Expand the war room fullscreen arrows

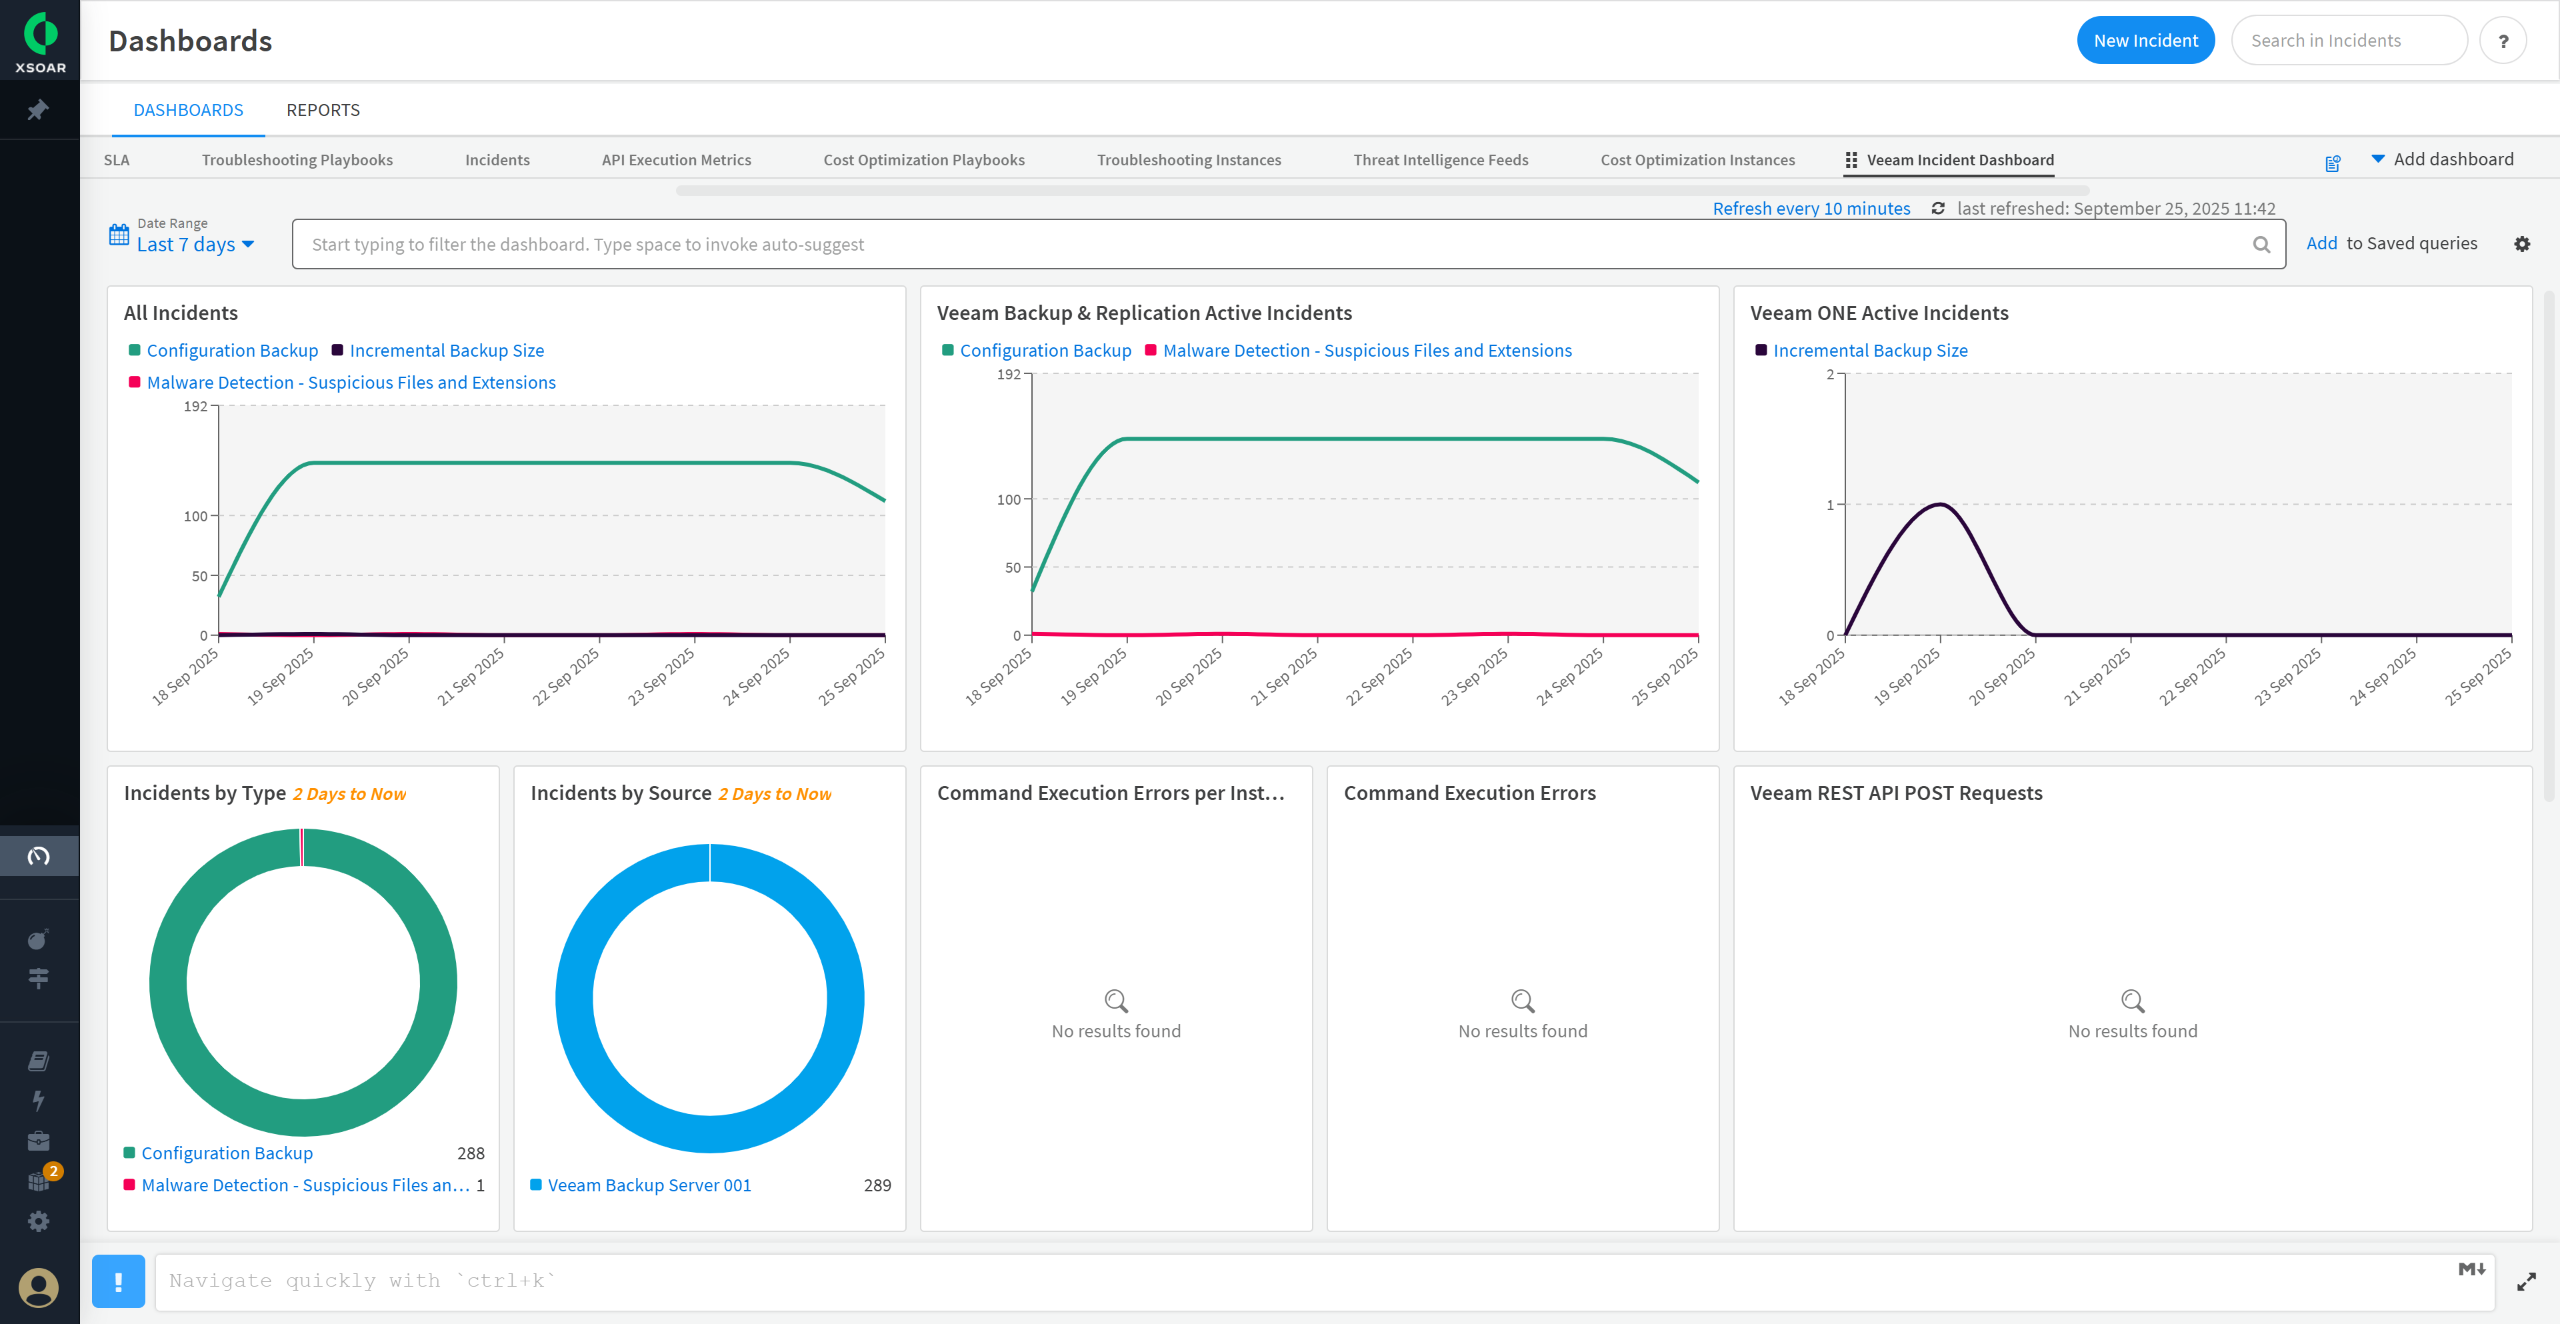pyautogui.click(x=2527, y=1282)
